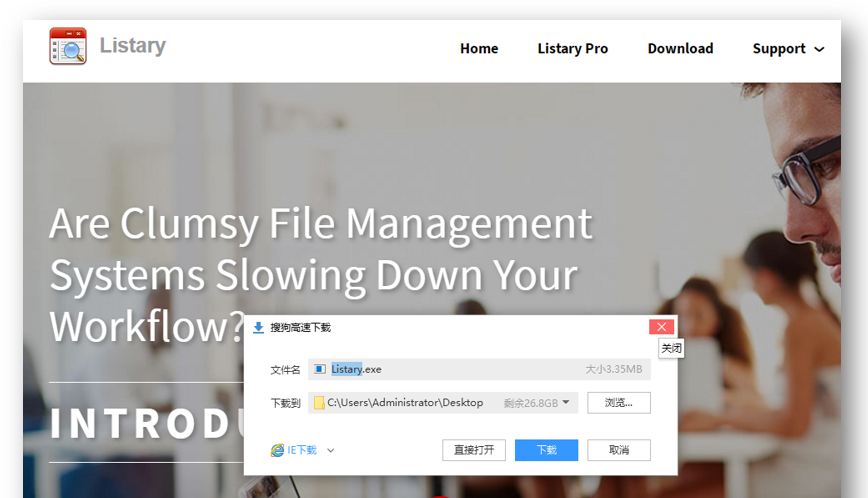Click the Listary brand name text

click(132, 45)
